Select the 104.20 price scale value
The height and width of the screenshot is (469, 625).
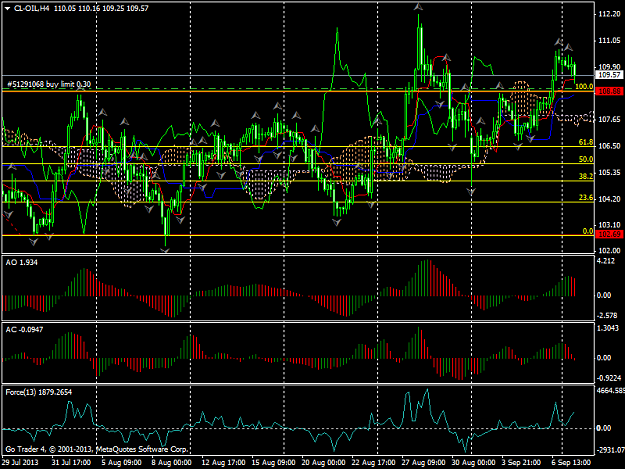pos(609,199)
